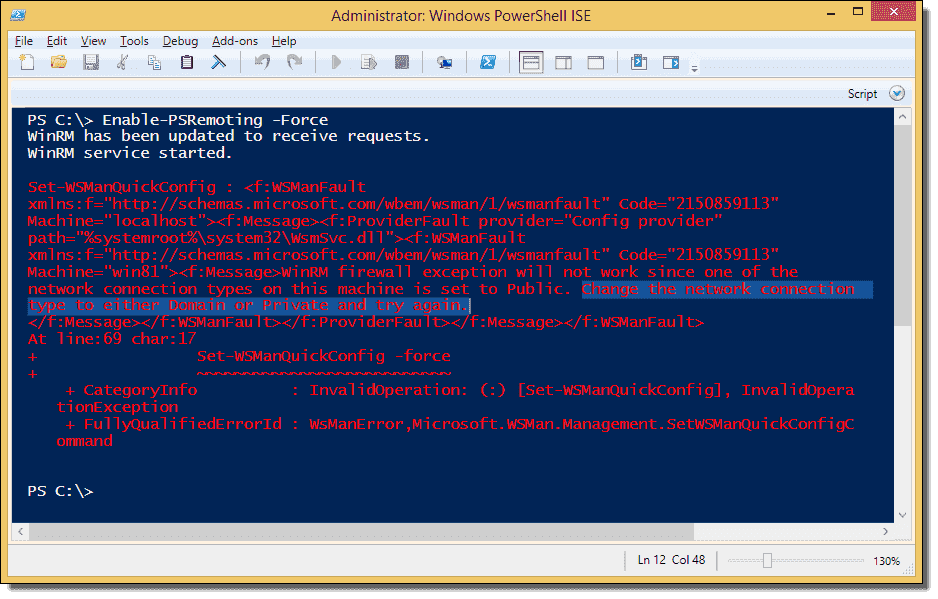Launch PowerShell.exe with the blue console icon
938x599 pixels.
(488, 62)
